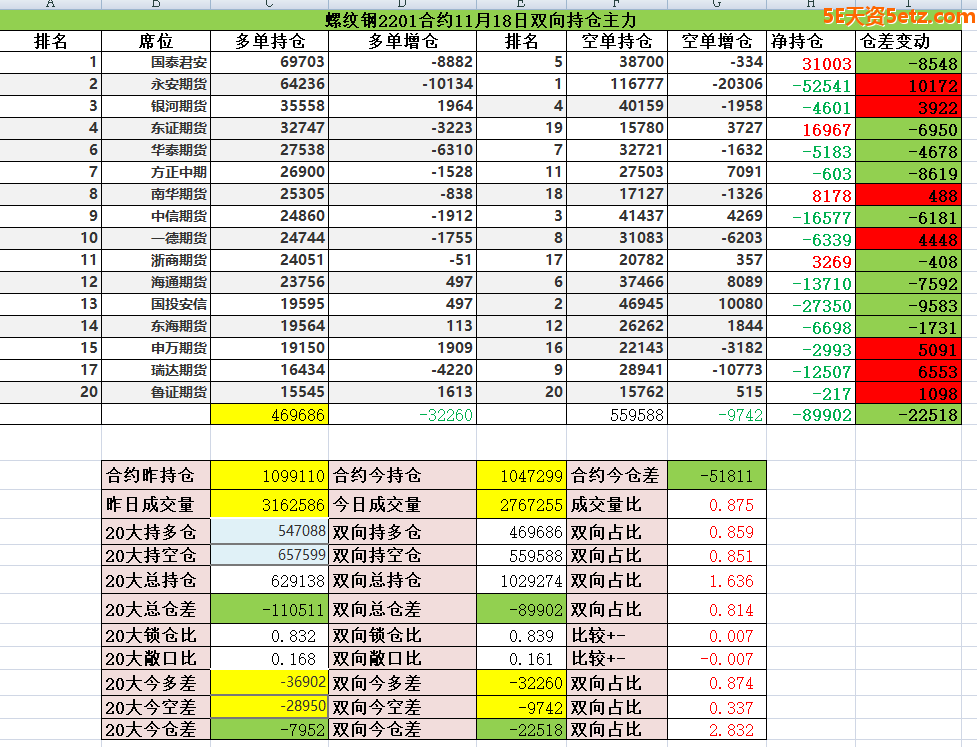Select the 0.161 双向敞口比 value cell
This screenshot has height=747, width=977.
coord(521,659)
